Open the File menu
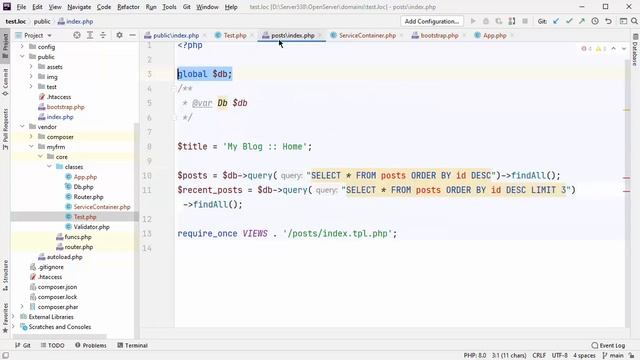The width and height of the screenshot is (640, 360). point(21,7)
